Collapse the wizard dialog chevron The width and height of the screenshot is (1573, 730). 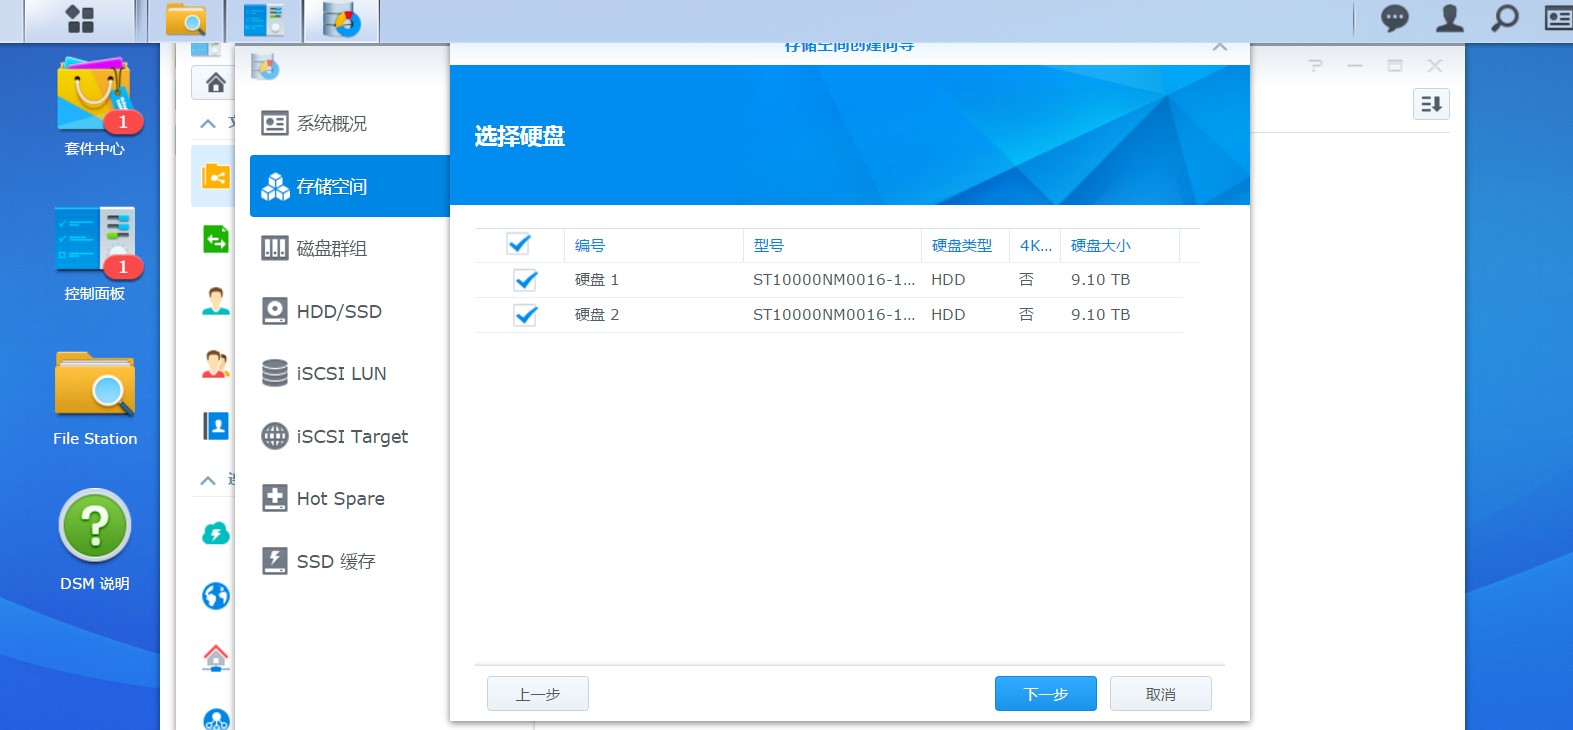1219,46
